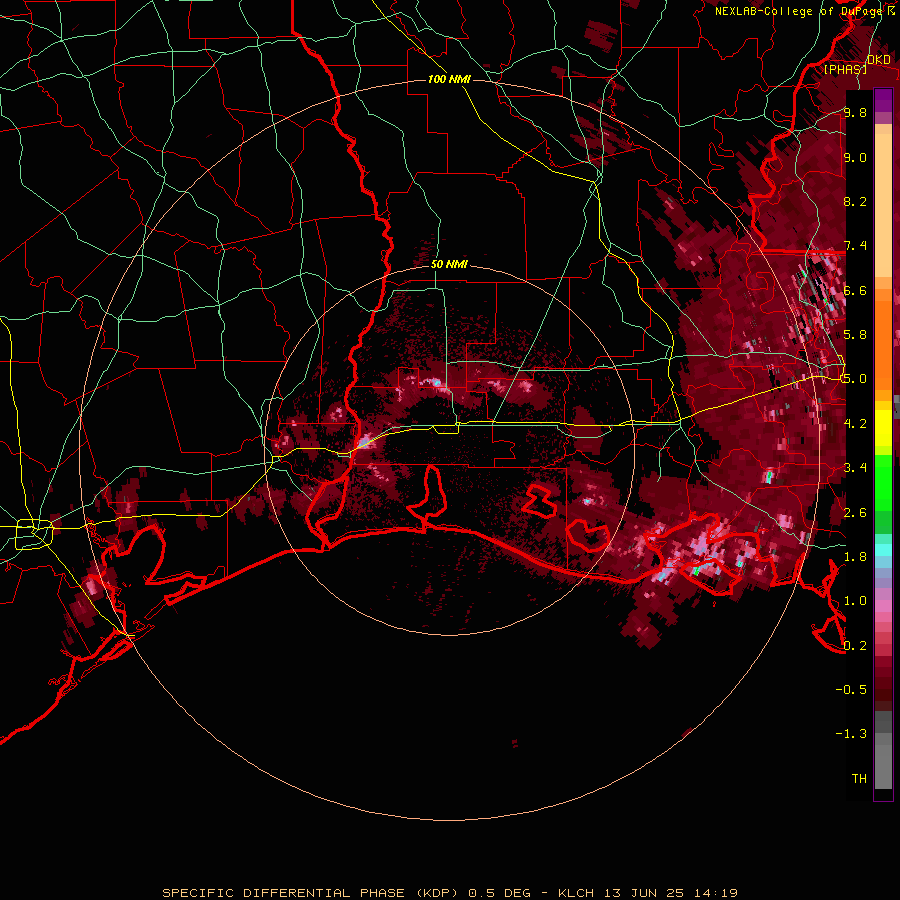Click the 4.2 value on color scale
This screenshot has height=900, width=900.
855,424
